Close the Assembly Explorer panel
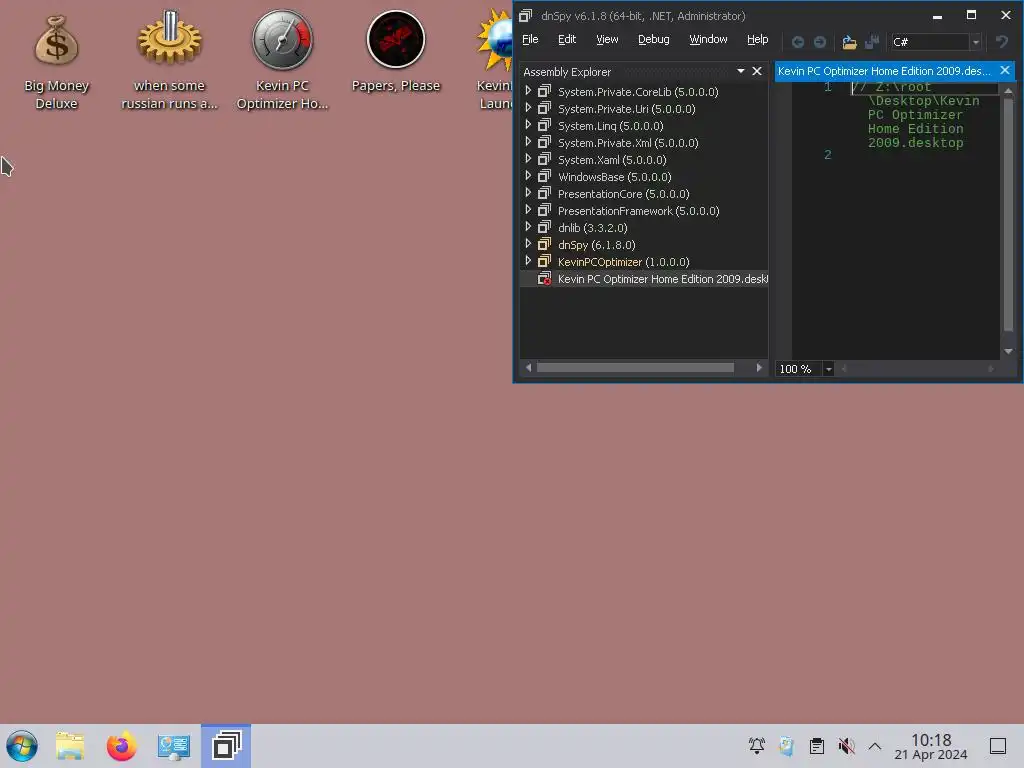This screenshot has width=1024, height=768. point(757,71)
